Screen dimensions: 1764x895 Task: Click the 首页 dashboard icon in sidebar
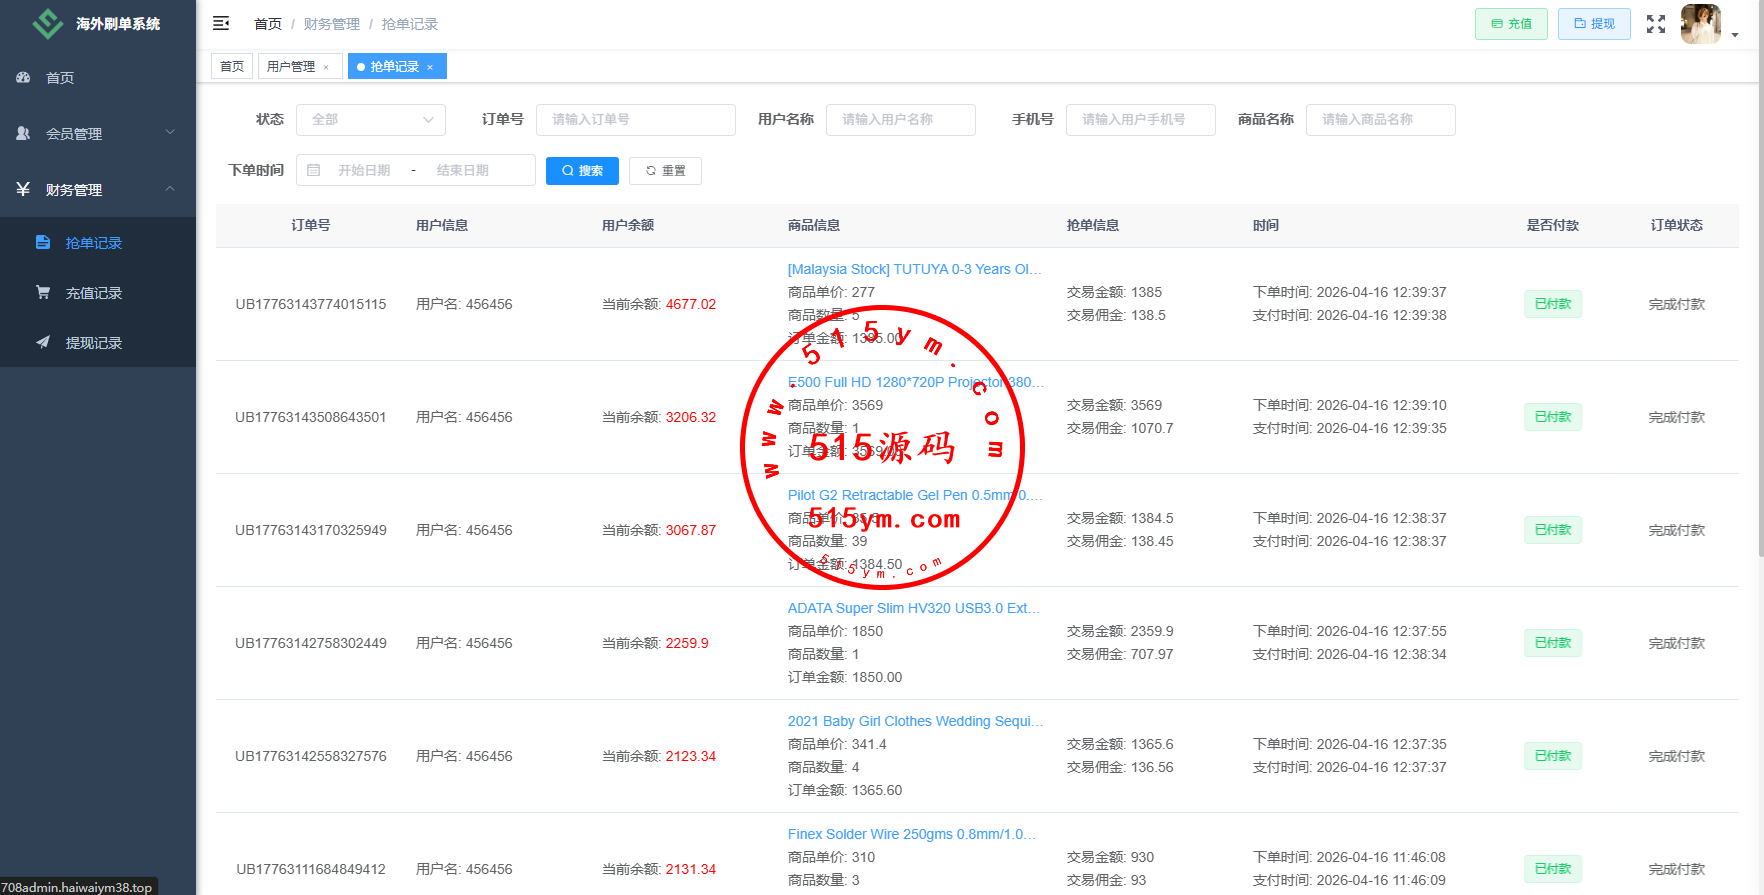click(23, 78)
